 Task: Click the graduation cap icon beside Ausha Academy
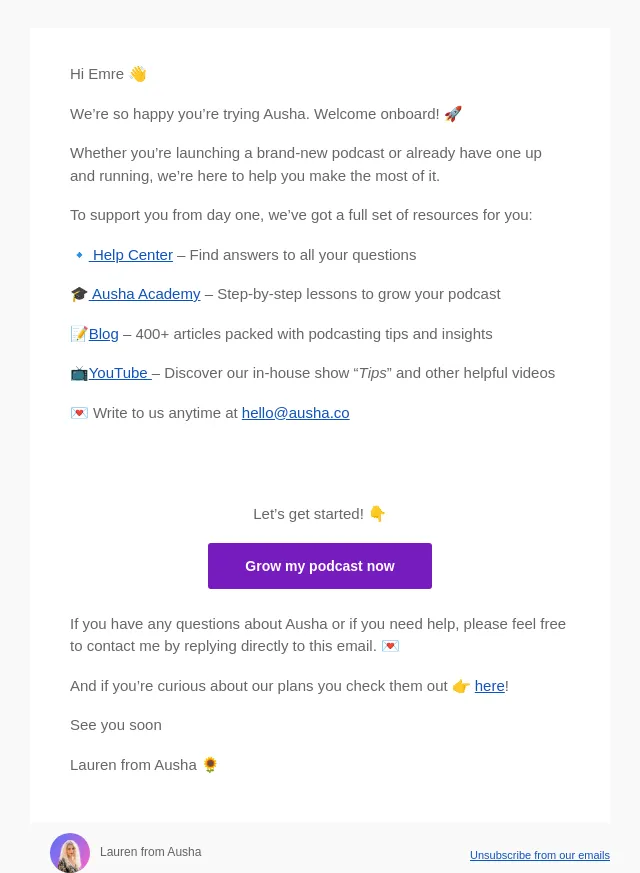click(x=79, y=294)
